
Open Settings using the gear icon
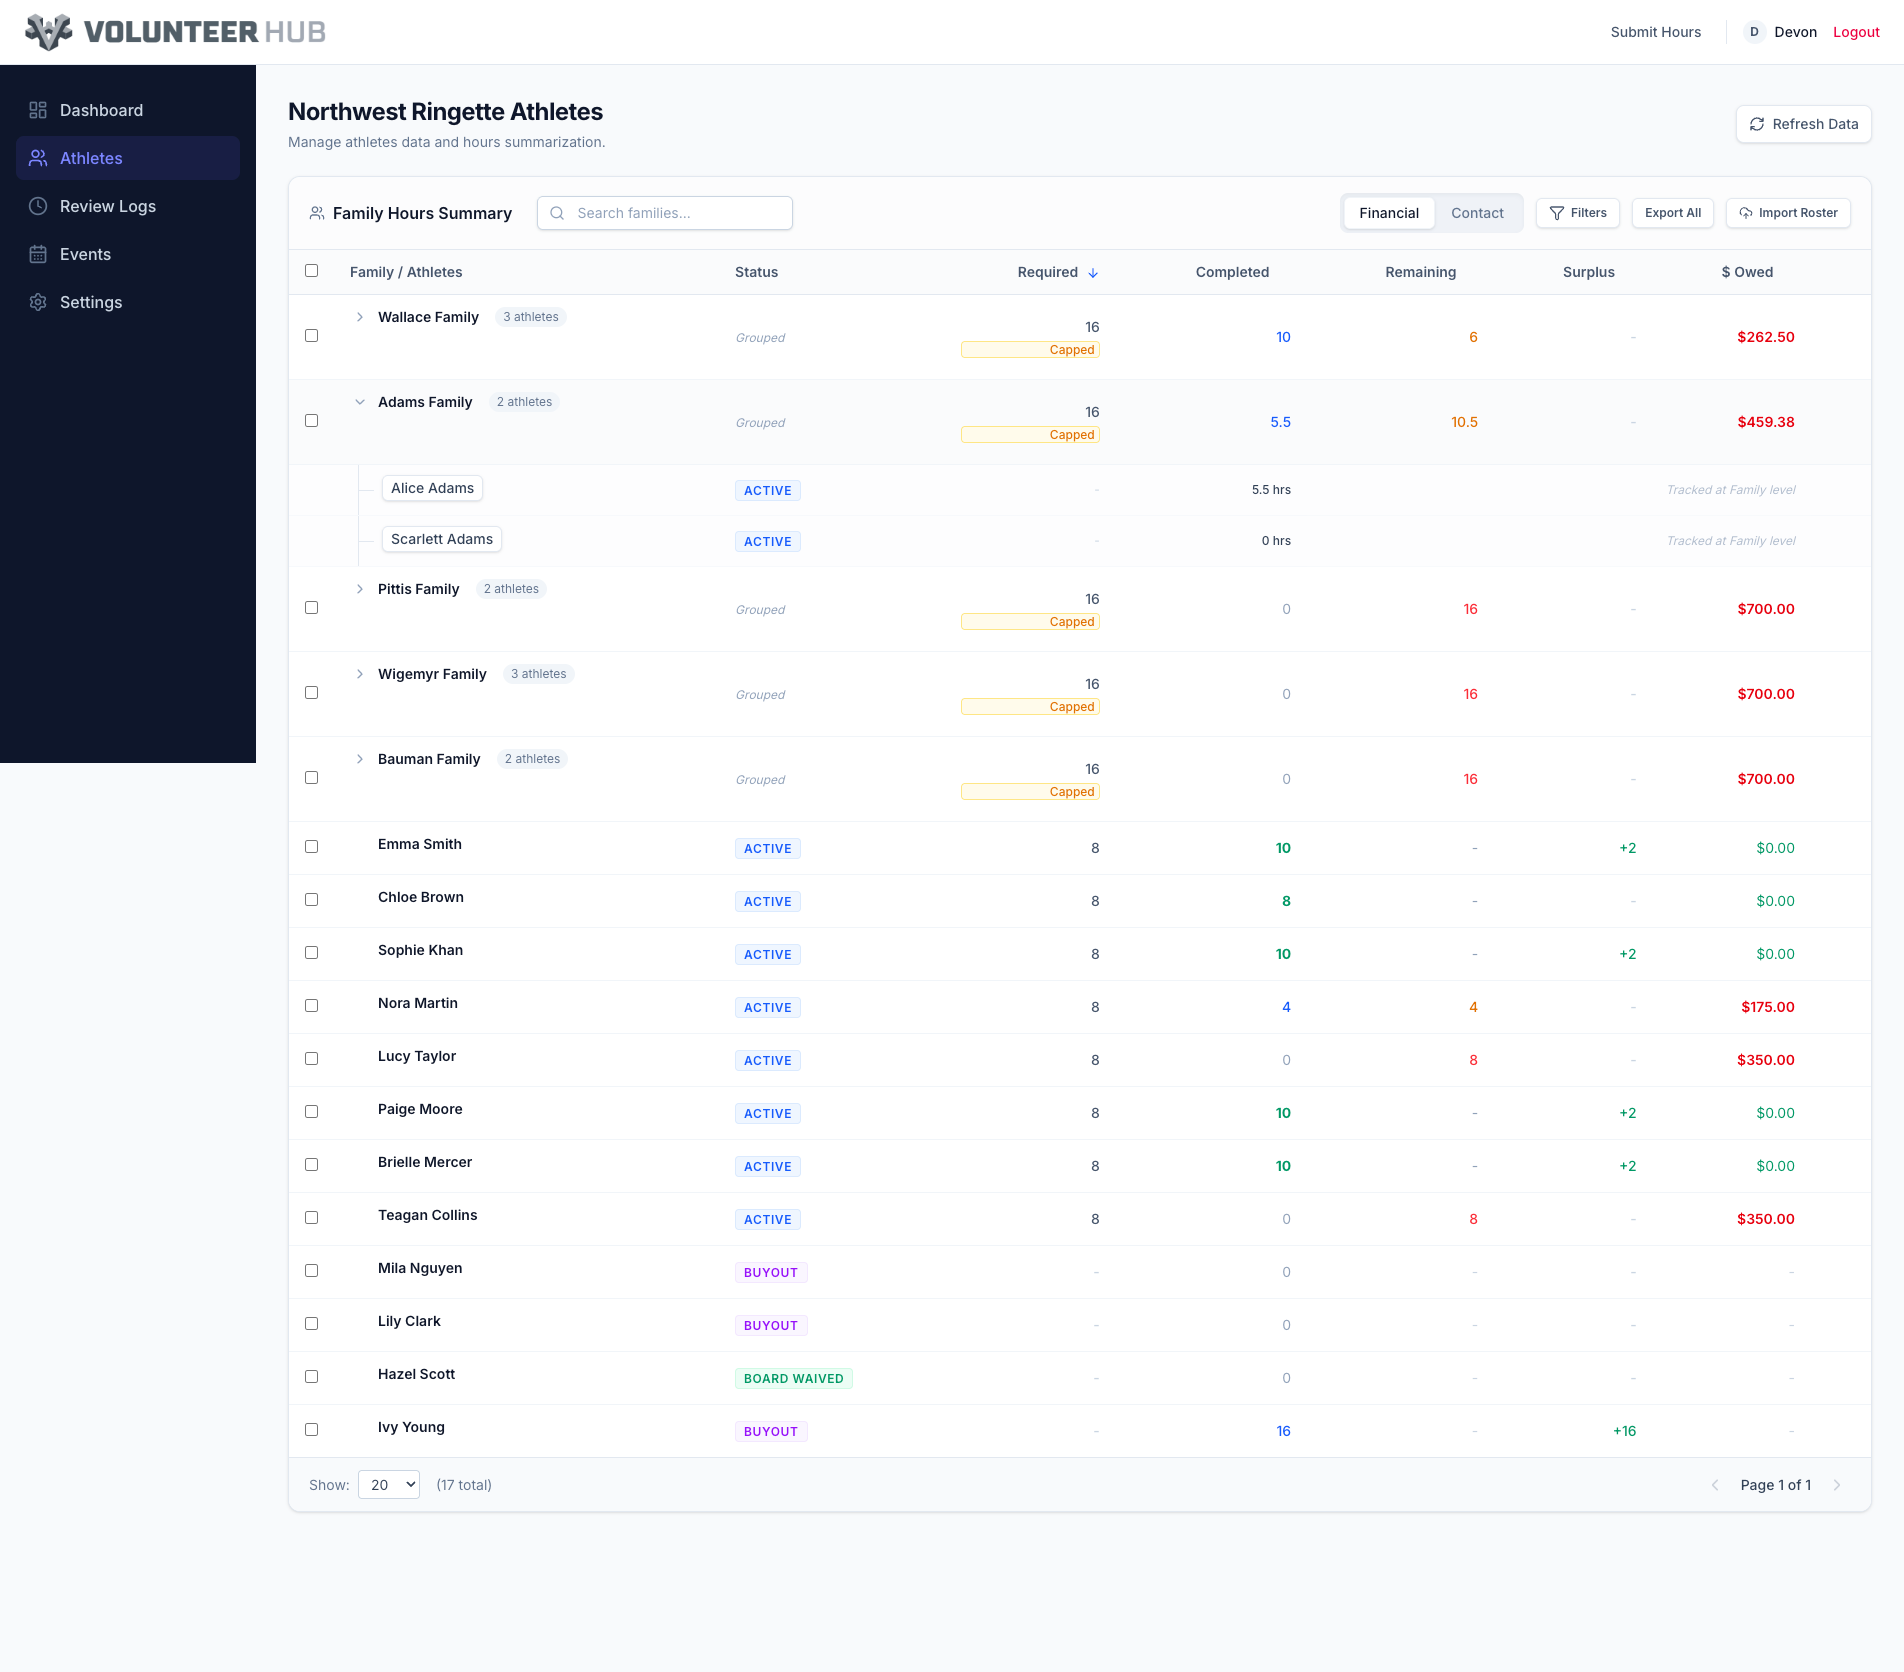click(38, 302)
